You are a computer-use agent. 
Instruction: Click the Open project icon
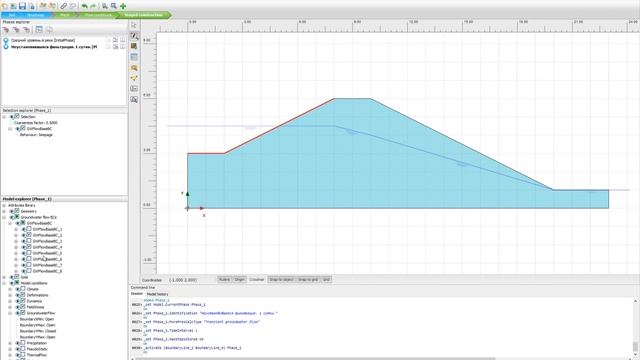coord(13,6)
